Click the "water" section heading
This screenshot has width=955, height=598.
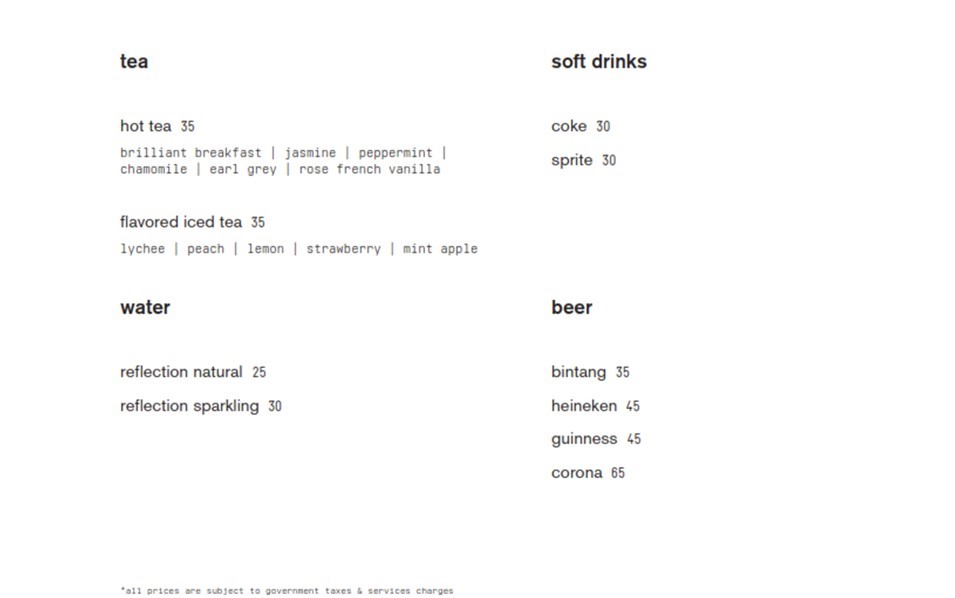pos(145,308)
